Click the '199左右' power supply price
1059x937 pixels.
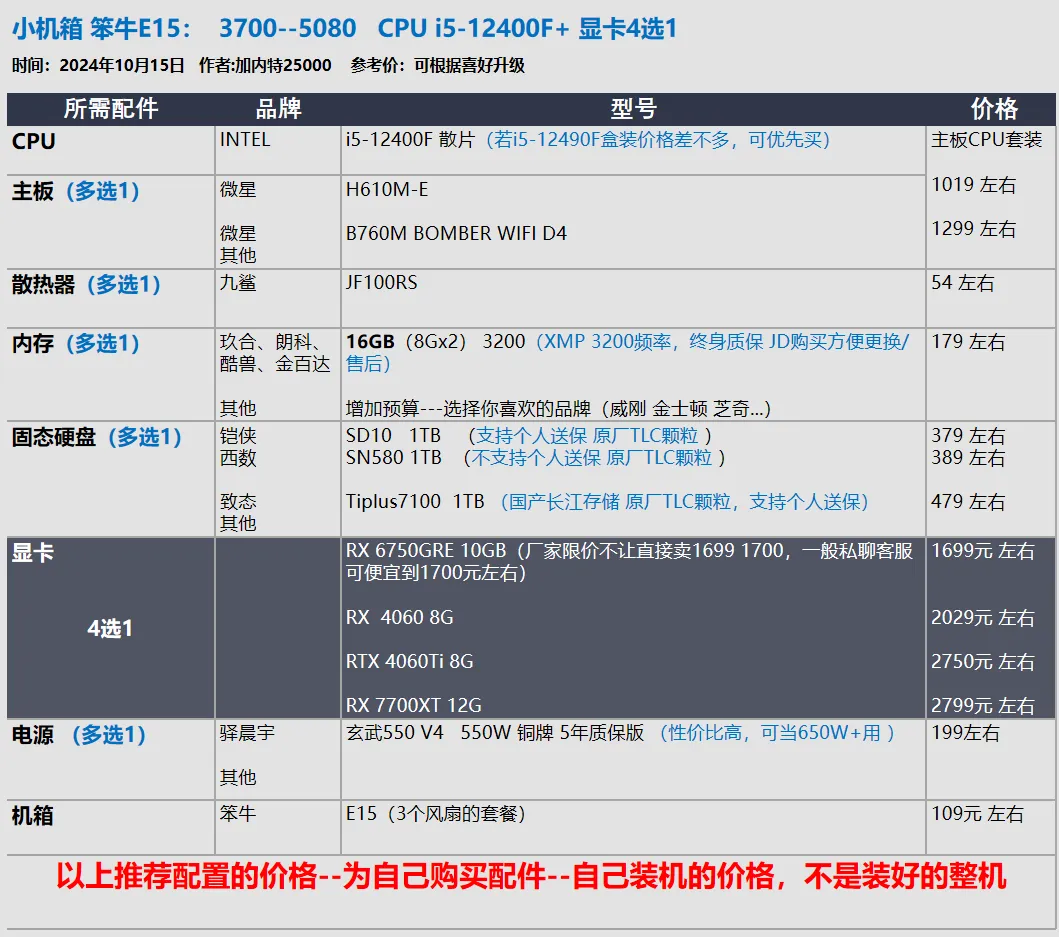tap(965, 732)
